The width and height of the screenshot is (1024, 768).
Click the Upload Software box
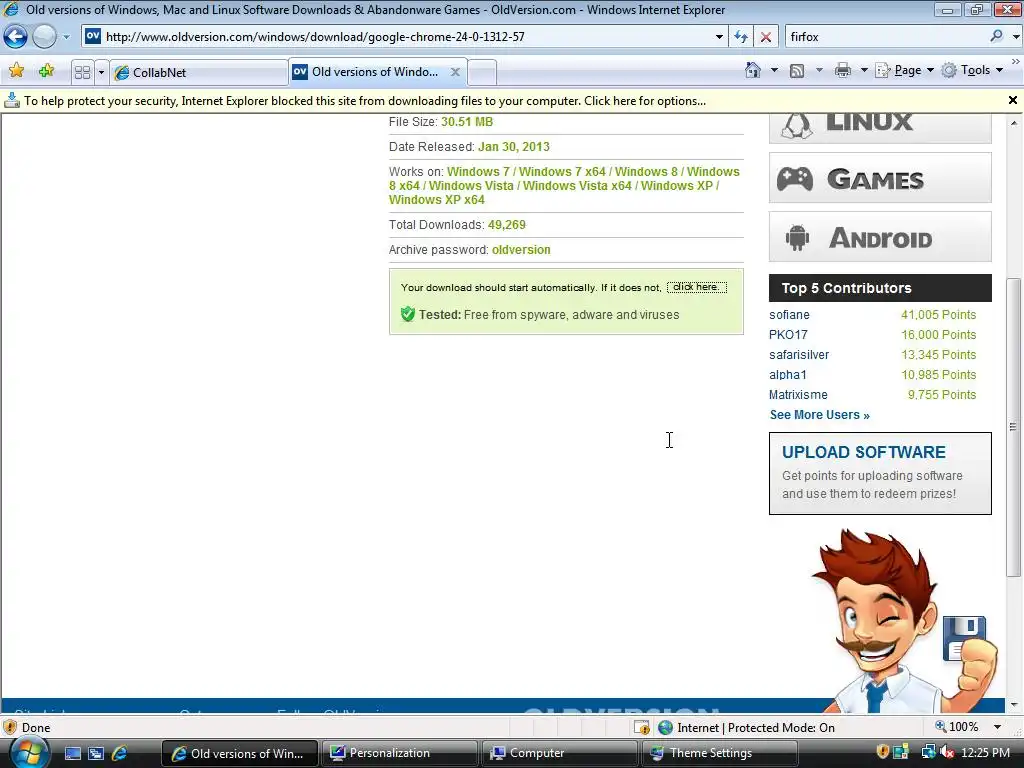click(x=880, y=473)
